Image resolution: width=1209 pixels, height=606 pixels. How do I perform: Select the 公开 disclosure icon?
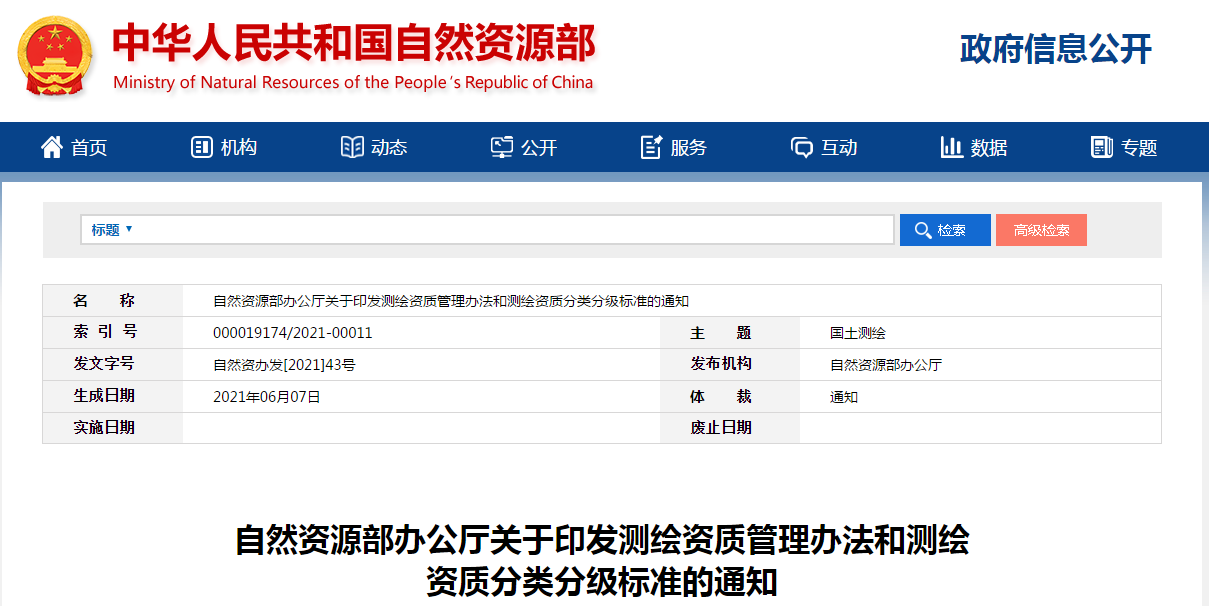501,146
